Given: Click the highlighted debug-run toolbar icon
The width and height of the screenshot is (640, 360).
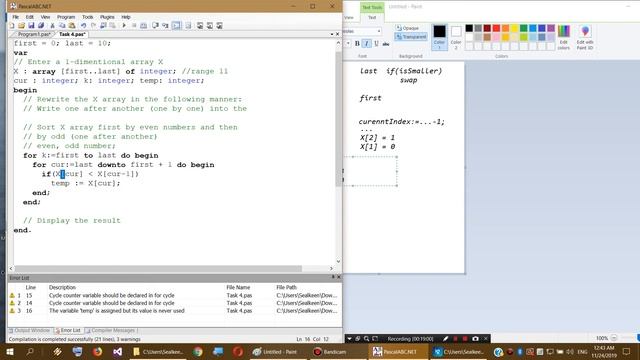Looking at the screenshot, I should tap(176, 26).
